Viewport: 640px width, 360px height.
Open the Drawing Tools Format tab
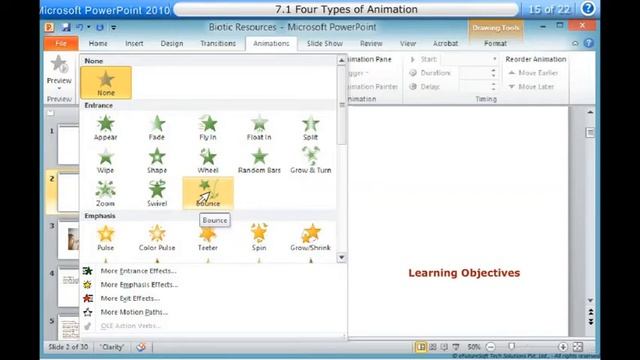496,43
